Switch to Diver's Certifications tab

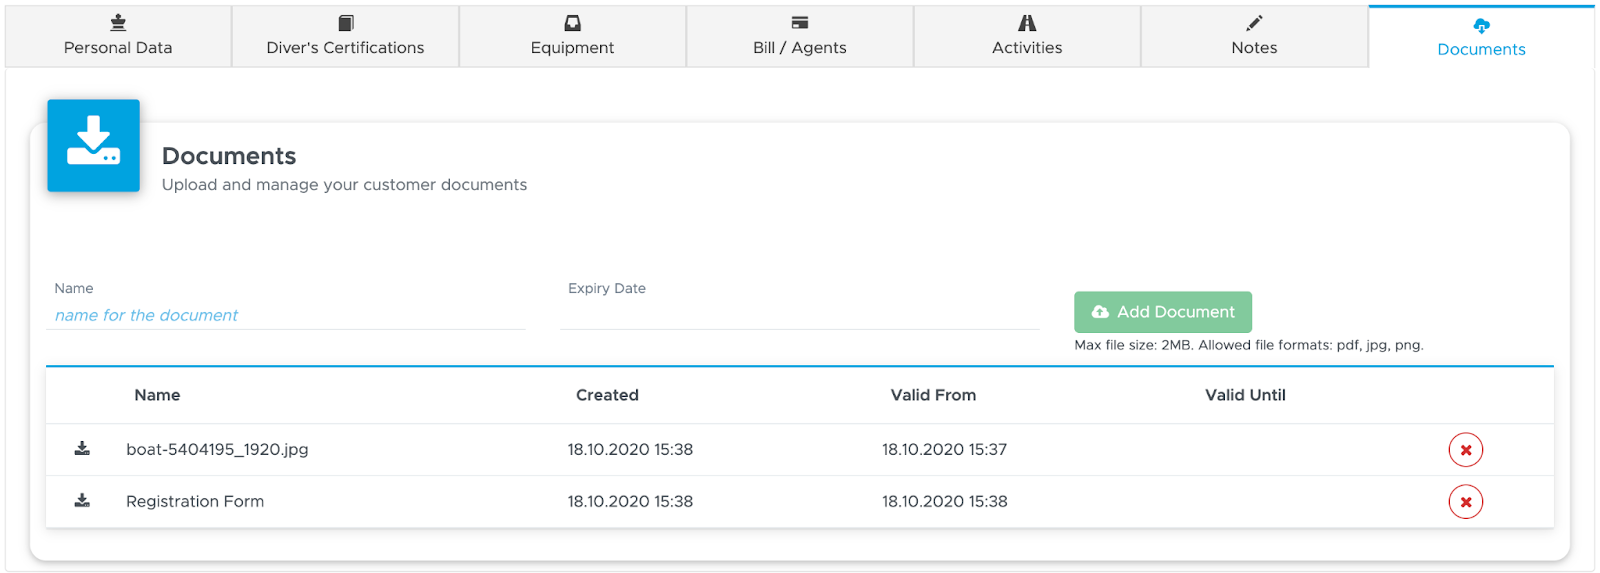pos(345,36)
